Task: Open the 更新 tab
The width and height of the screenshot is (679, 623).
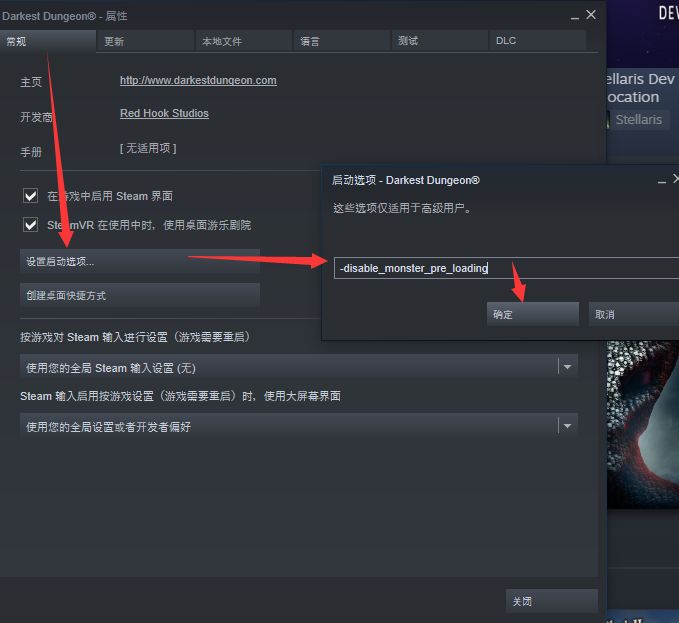Action: tap(146, 41)
